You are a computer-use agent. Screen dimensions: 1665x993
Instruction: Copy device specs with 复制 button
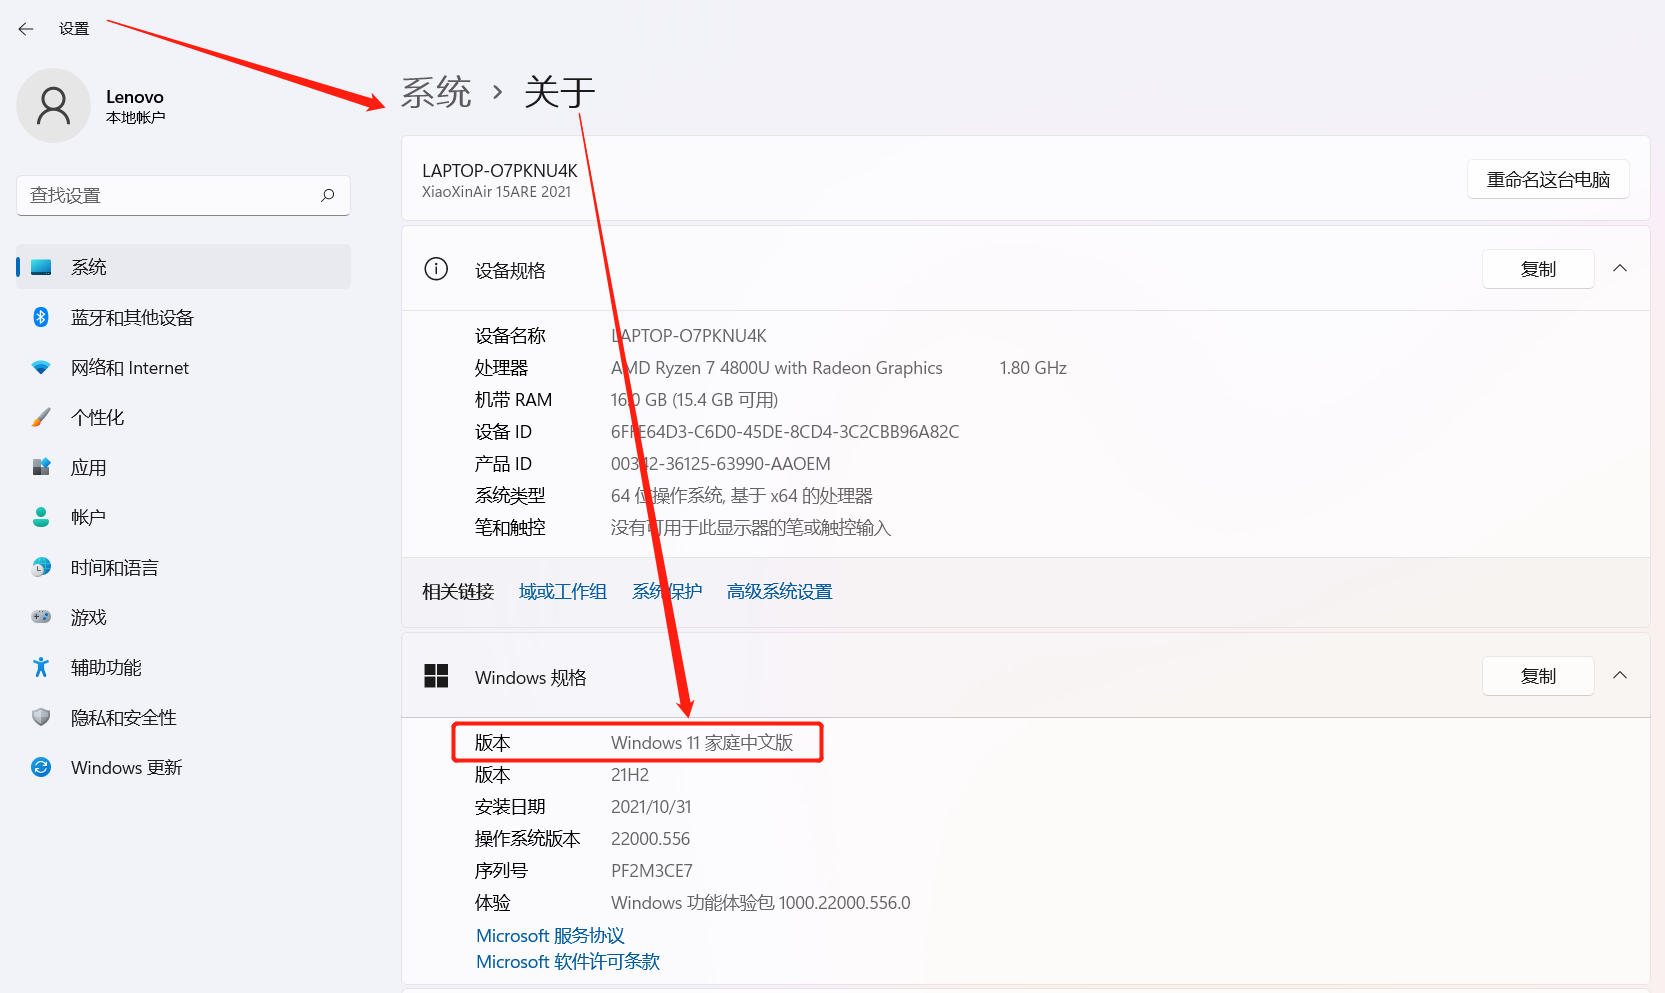pyautogui.click(x=1538, y=269)
